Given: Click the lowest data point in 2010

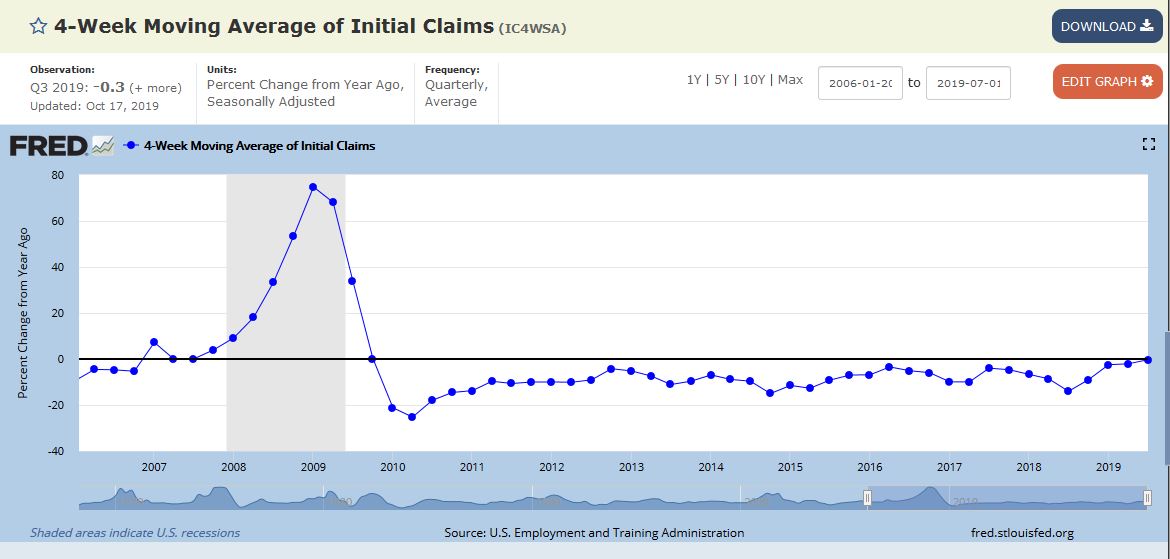Looking at the screenshot, I should 411,417.
